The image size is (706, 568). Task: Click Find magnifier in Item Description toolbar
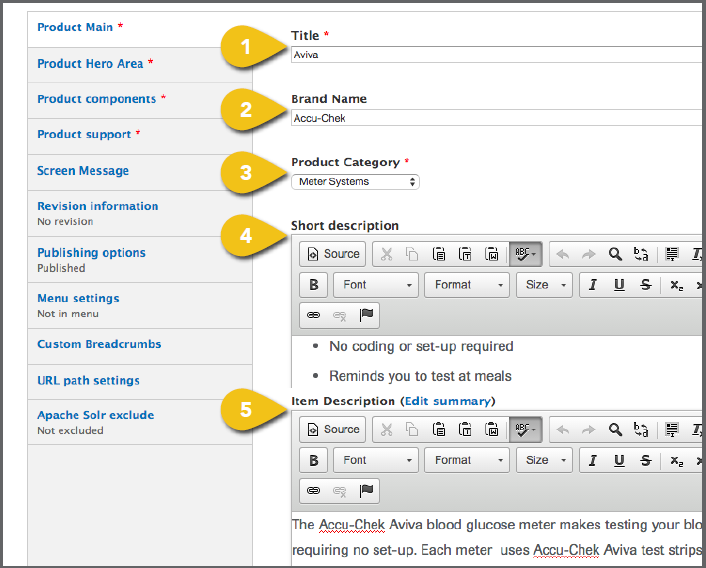[x=615, y=430]
